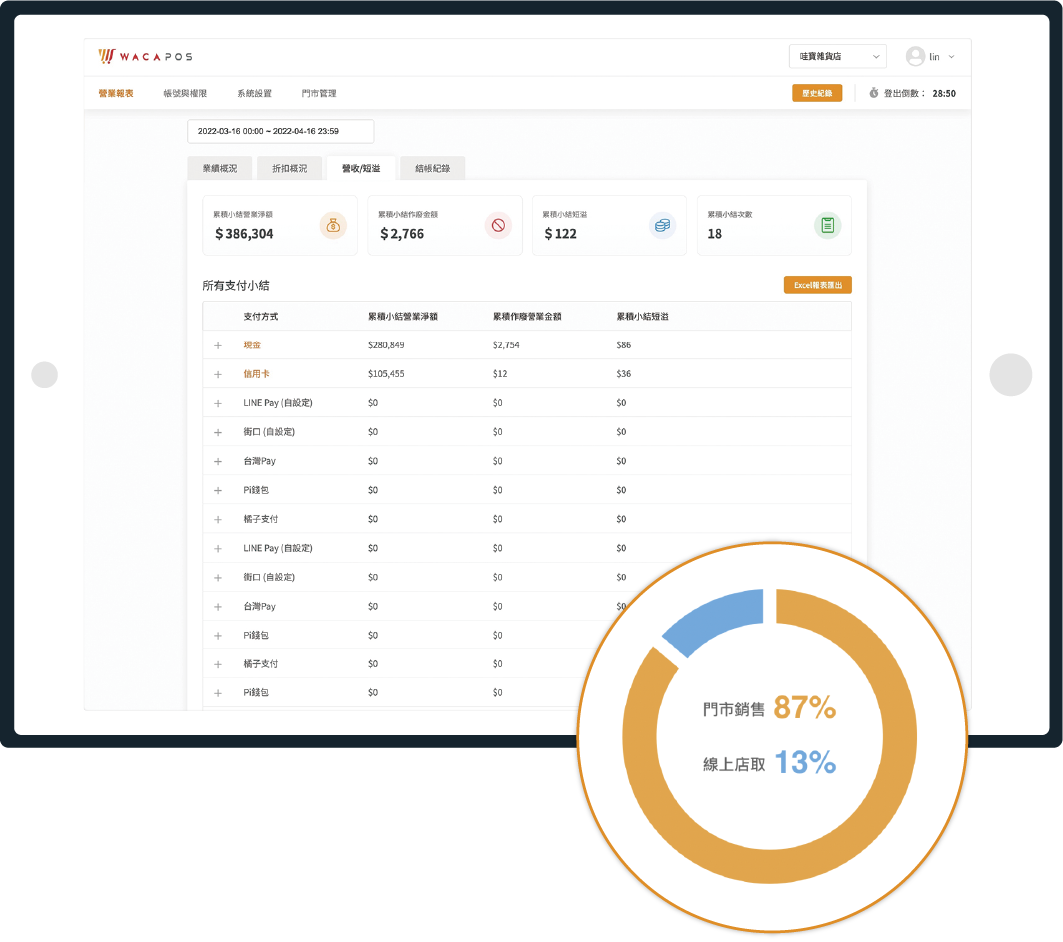Expand the 信用卡 payment row
The height and width of the screenshot is (942, 1063).
coord(217,374)
